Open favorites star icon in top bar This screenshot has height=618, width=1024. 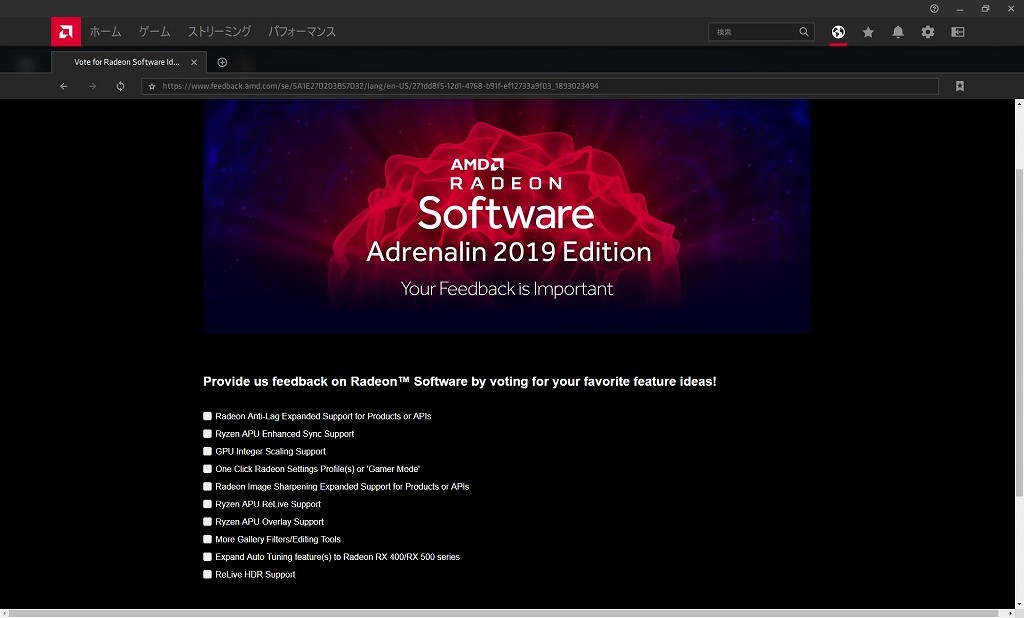pos(868,32)
